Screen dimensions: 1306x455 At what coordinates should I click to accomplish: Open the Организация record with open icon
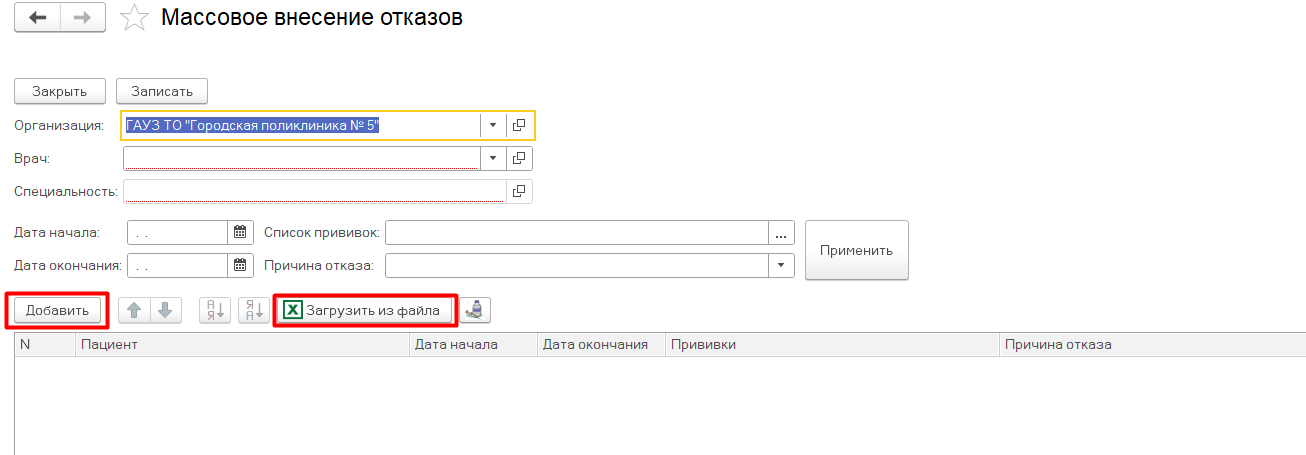[x=518, y=126]
